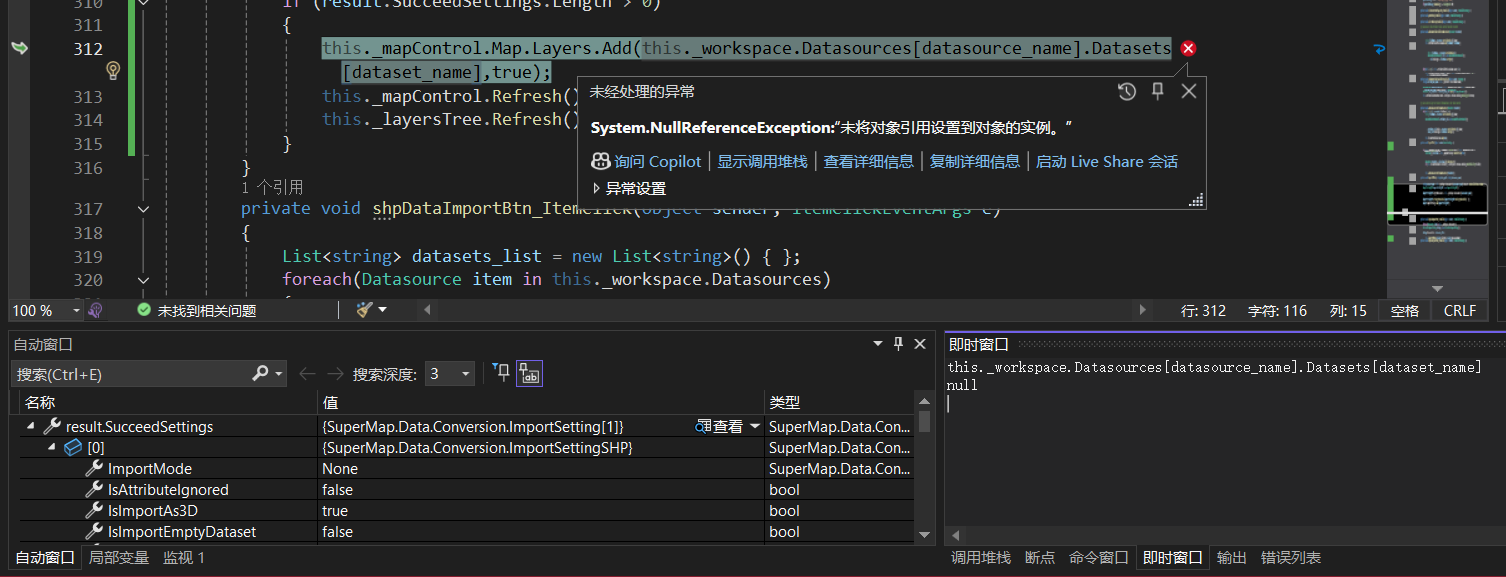Viewport: 1506px width, 577px height.
Task: Open the 查看 visualizer dropdown arrow
Action: [x=755, y=427]
